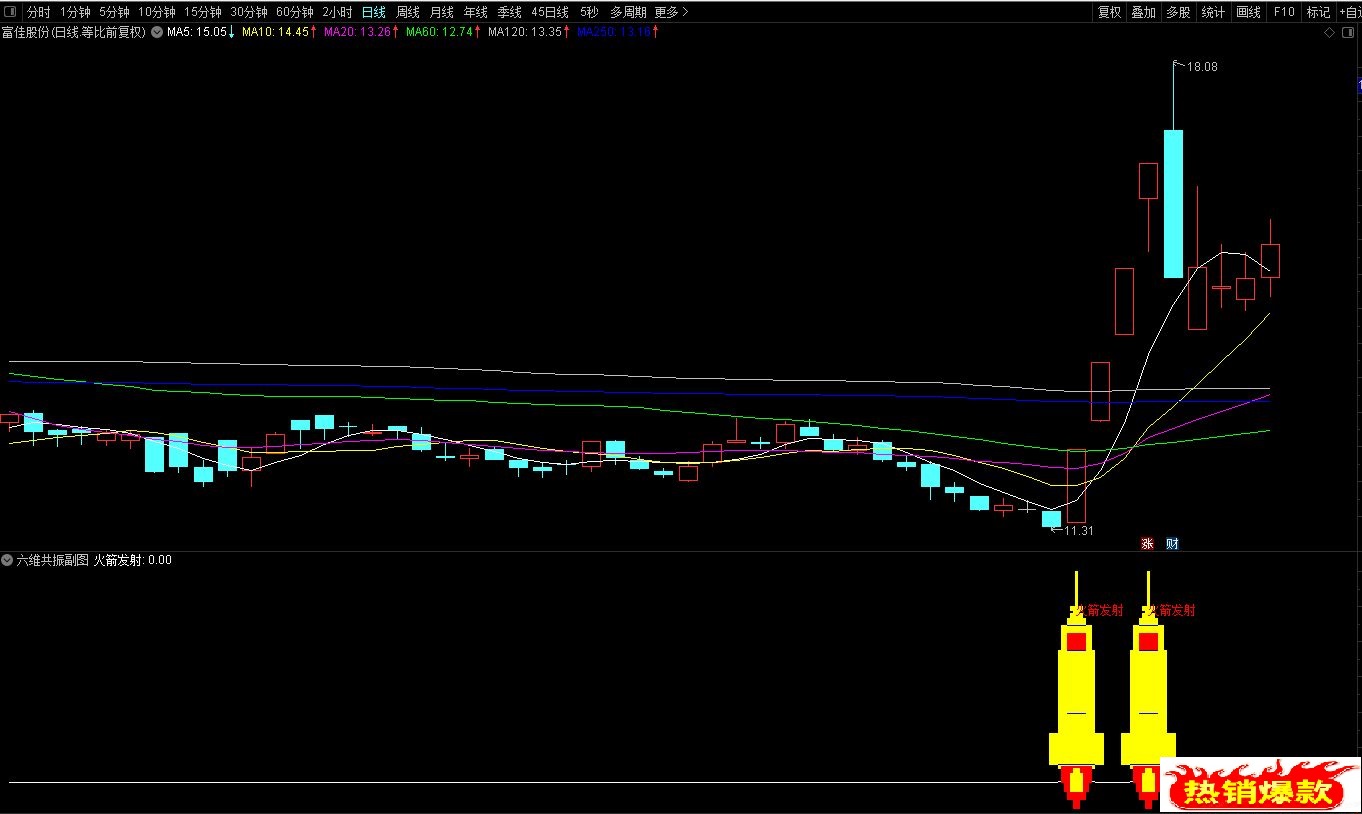
Task: Click the diamond icon at chart top-right
Action: tap(1329, 33)
